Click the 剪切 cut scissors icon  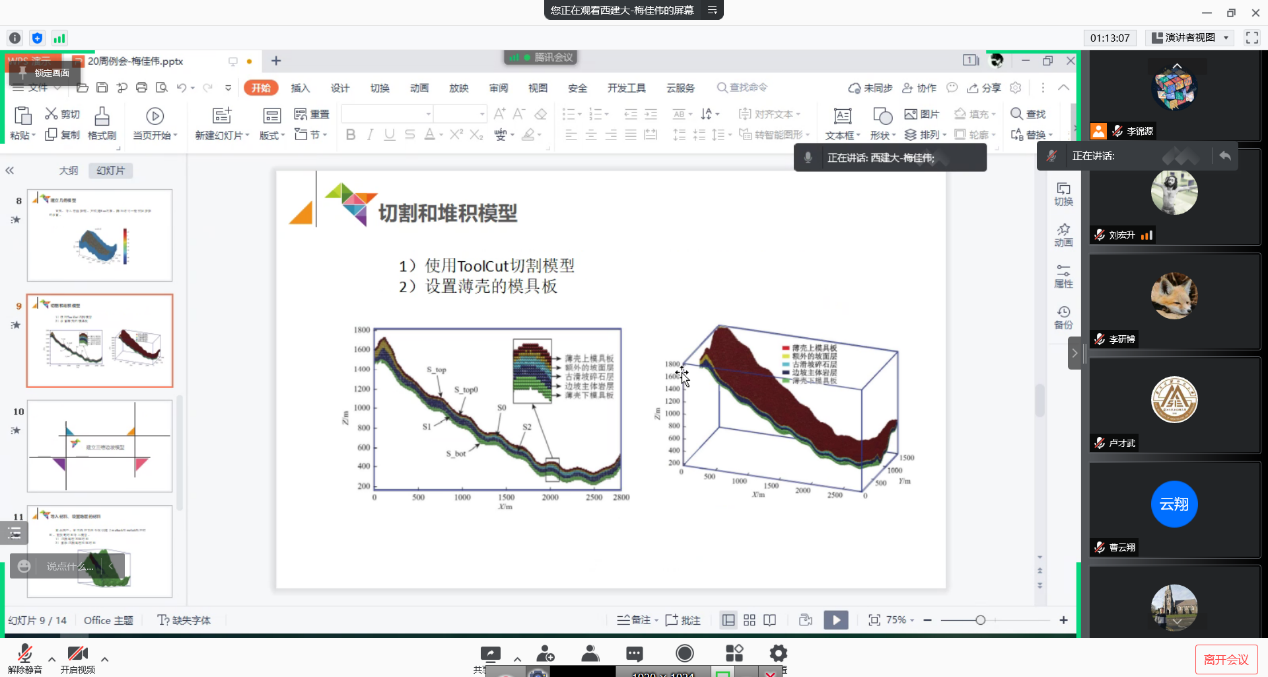pos(52,114)
